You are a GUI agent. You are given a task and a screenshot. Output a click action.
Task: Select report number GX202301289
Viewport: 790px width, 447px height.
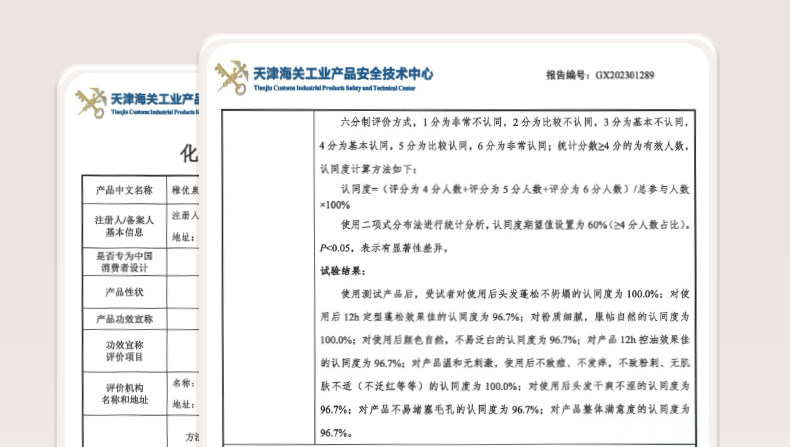point(625,75)
